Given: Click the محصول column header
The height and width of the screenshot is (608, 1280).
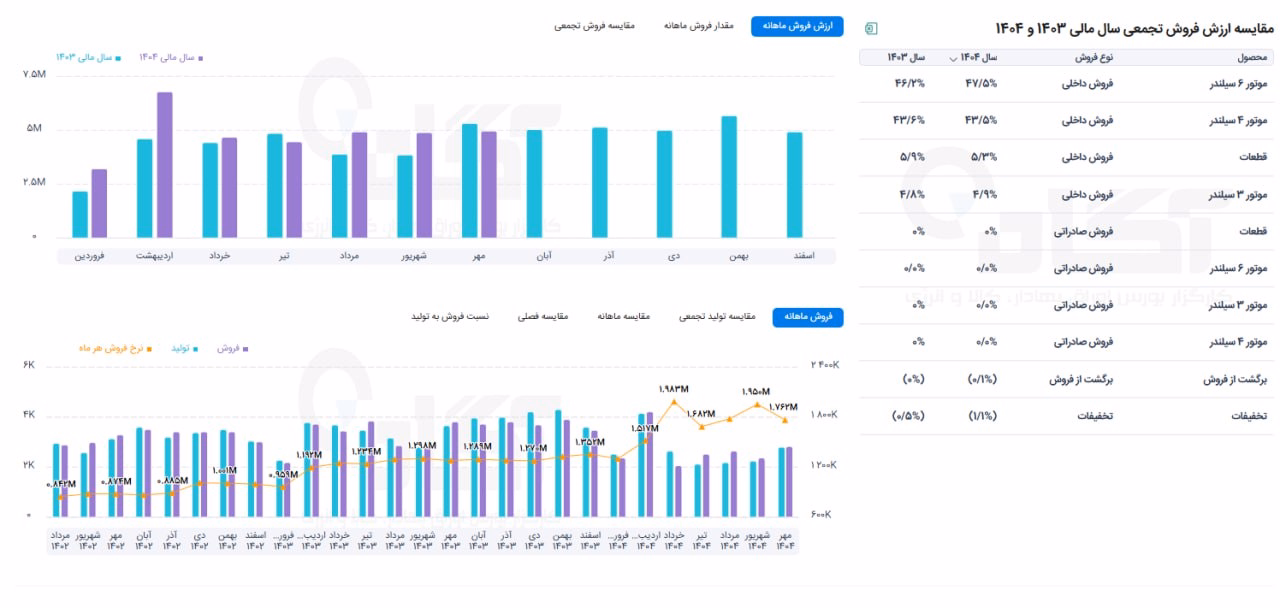Looking at the screenshot, I should pos(1253,58).
